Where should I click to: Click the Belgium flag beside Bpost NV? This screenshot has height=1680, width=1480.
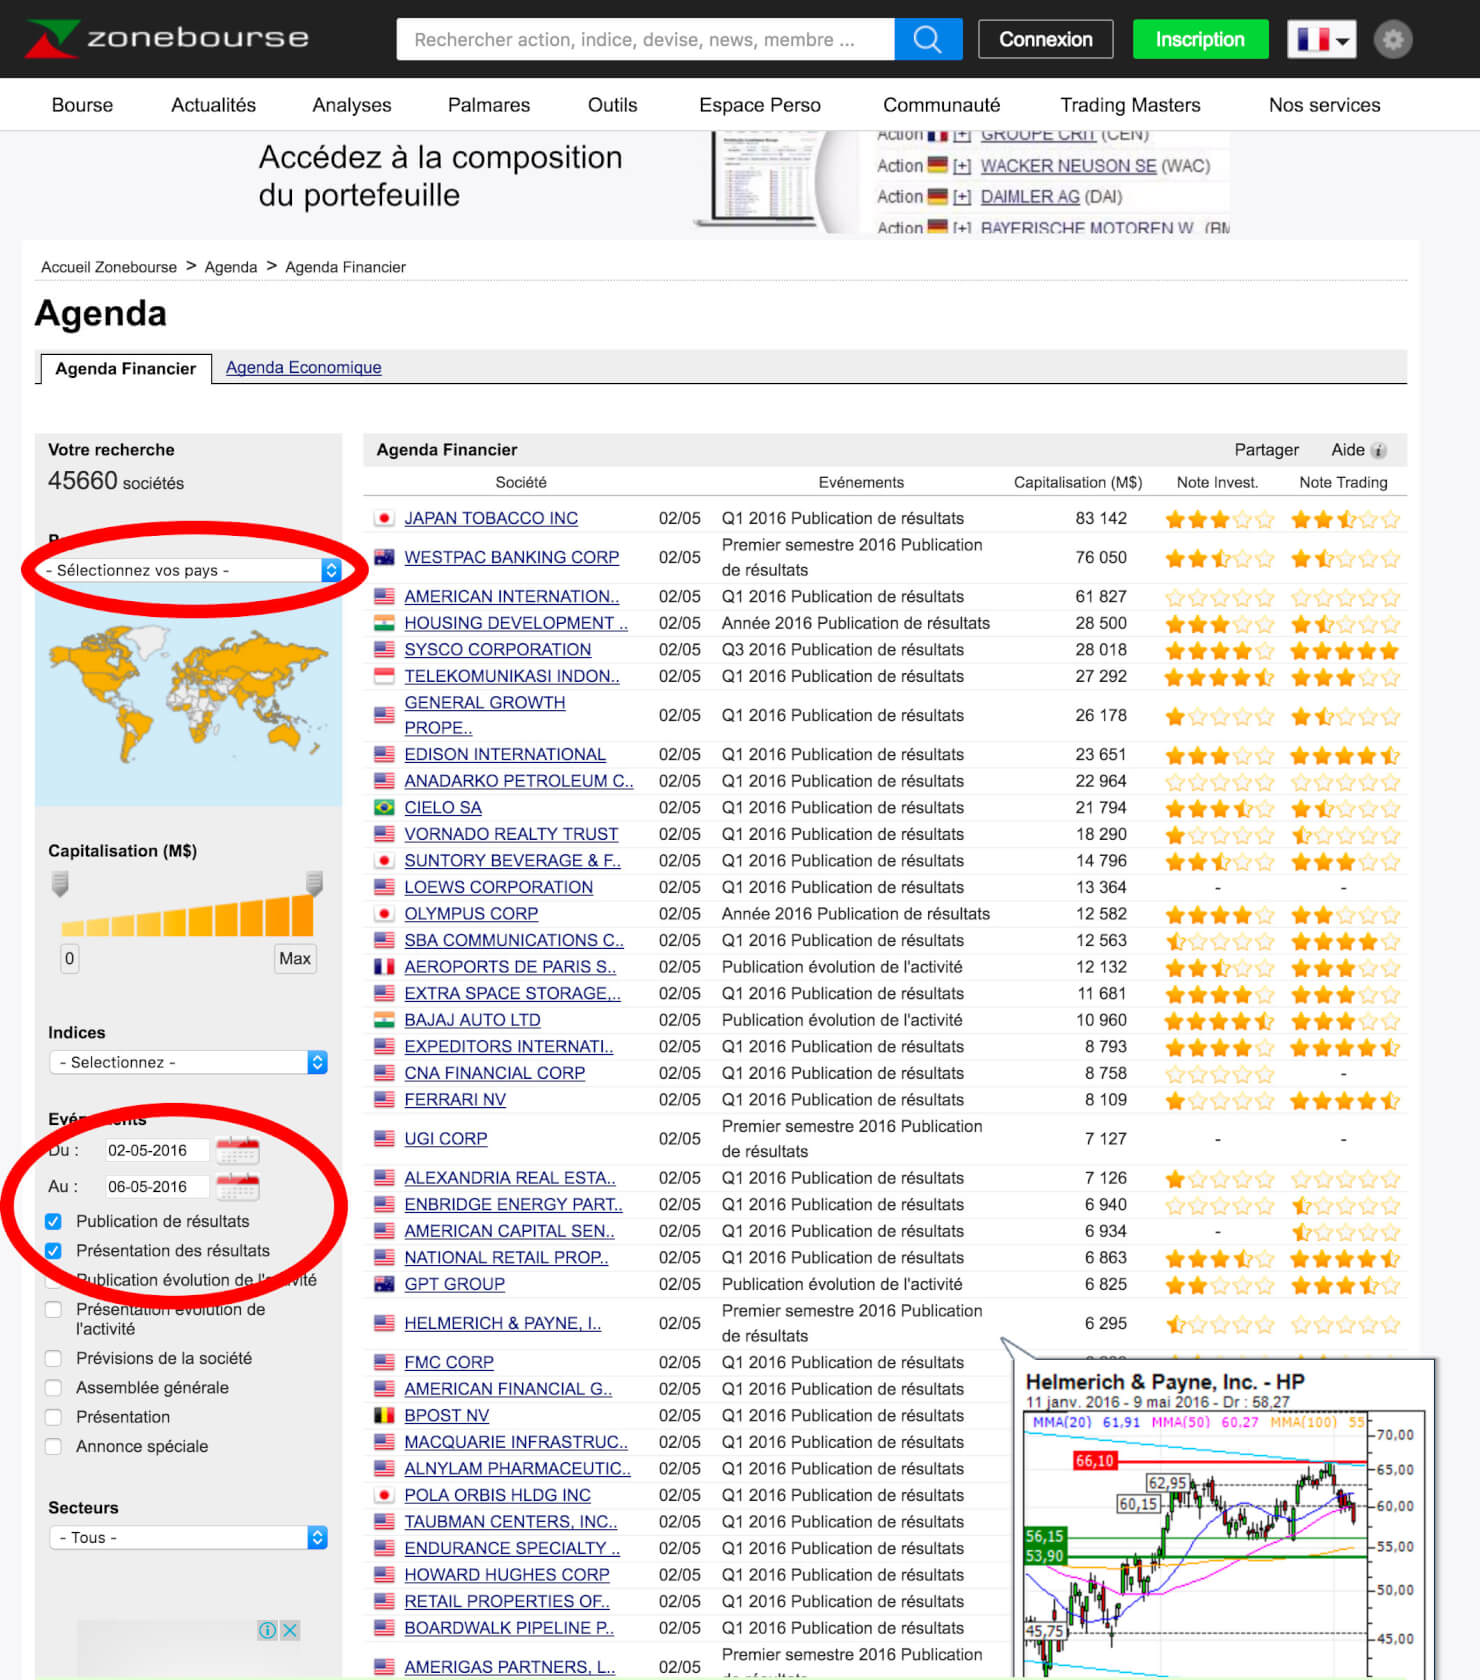click(383, 1415)
